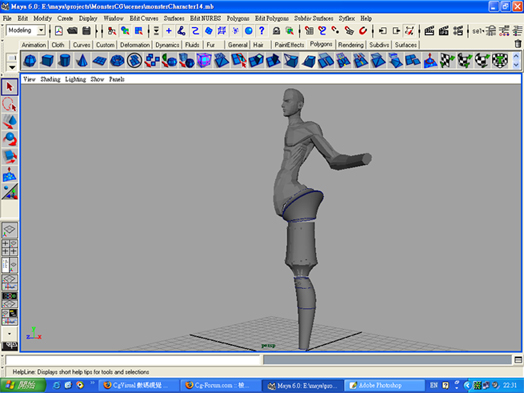
Task: Click the circled shelf icon after torus
Action: point(134,60)
